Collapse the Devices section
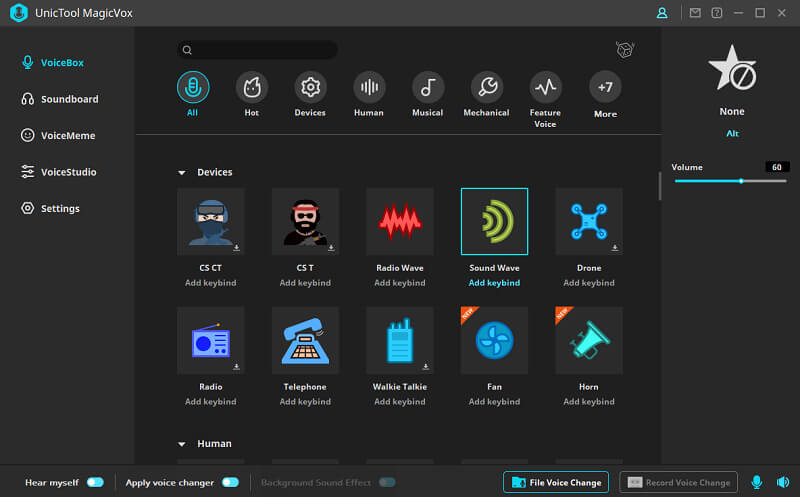 point(182,173)
